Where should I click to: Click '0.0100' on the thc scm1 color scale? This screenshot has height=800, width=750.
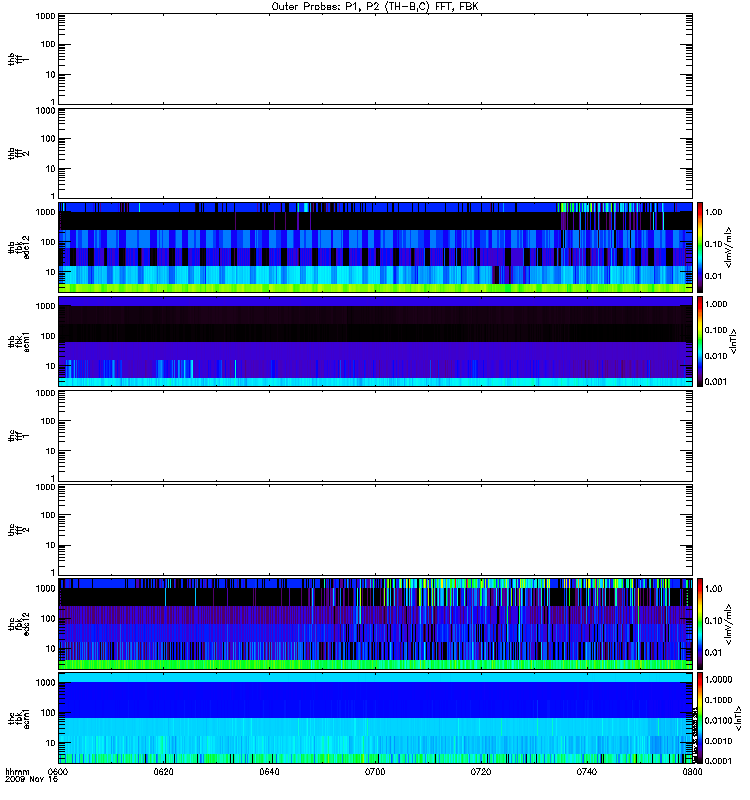[x=718, y=720]
